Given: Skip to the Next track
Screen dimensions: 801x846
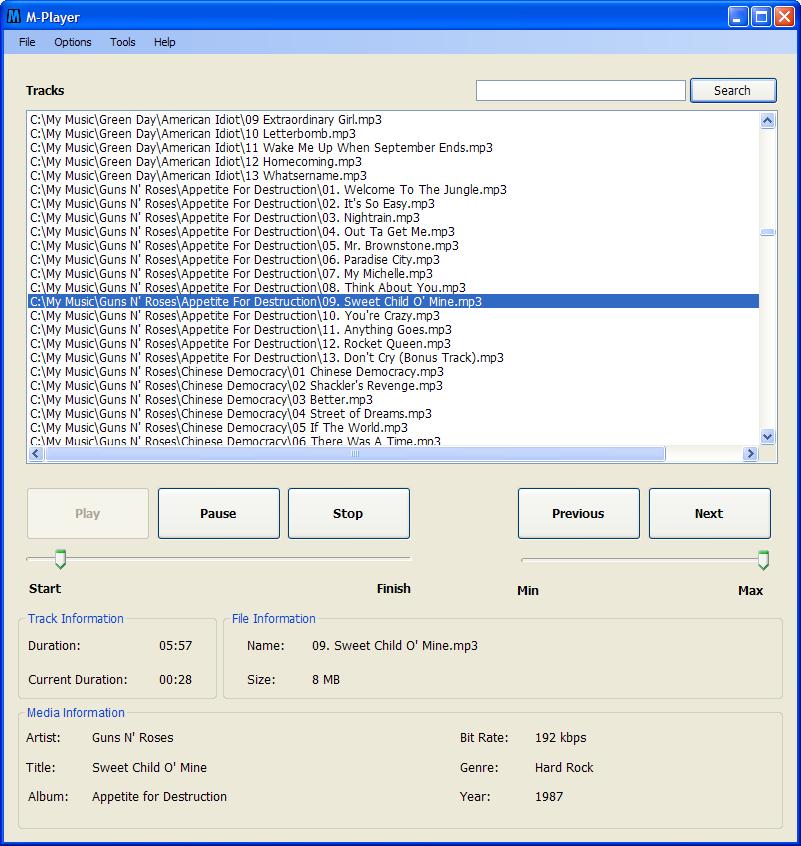Looking at the screenshot, I should click(709, 514).
